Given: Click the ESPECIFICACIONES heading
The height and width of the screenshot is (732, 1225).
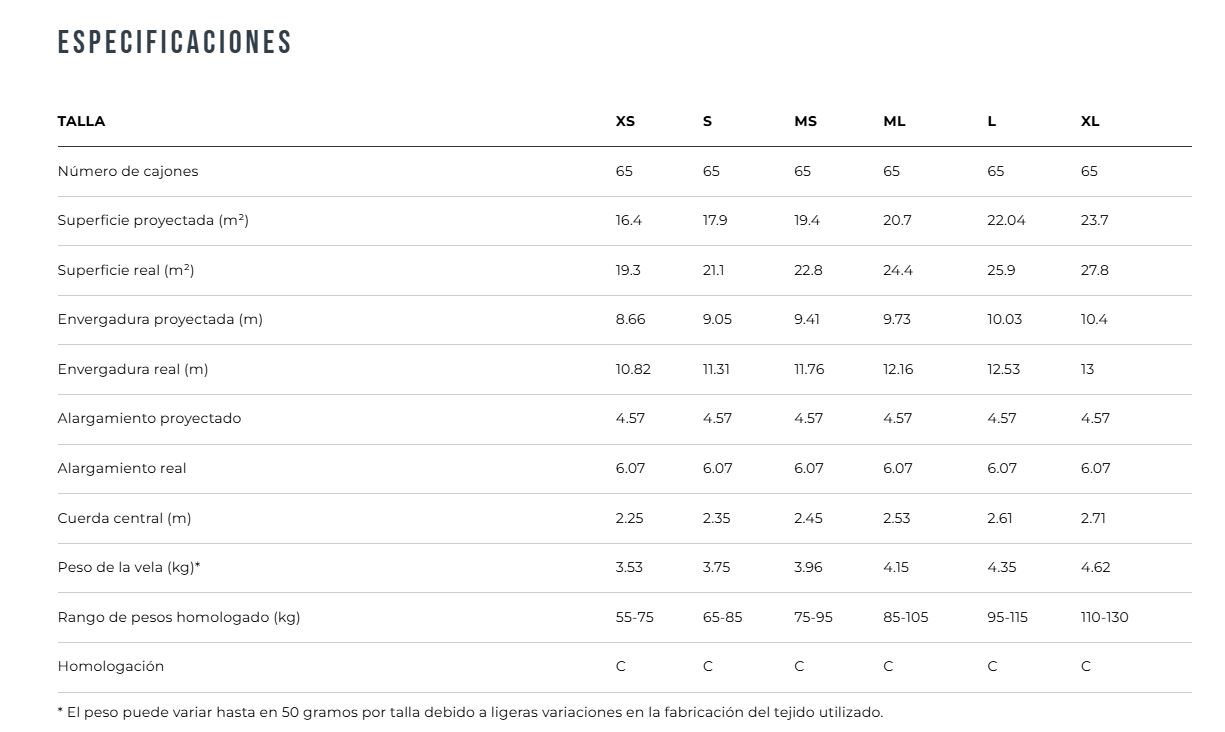Looking at the screenshot, I should (175, 42).
